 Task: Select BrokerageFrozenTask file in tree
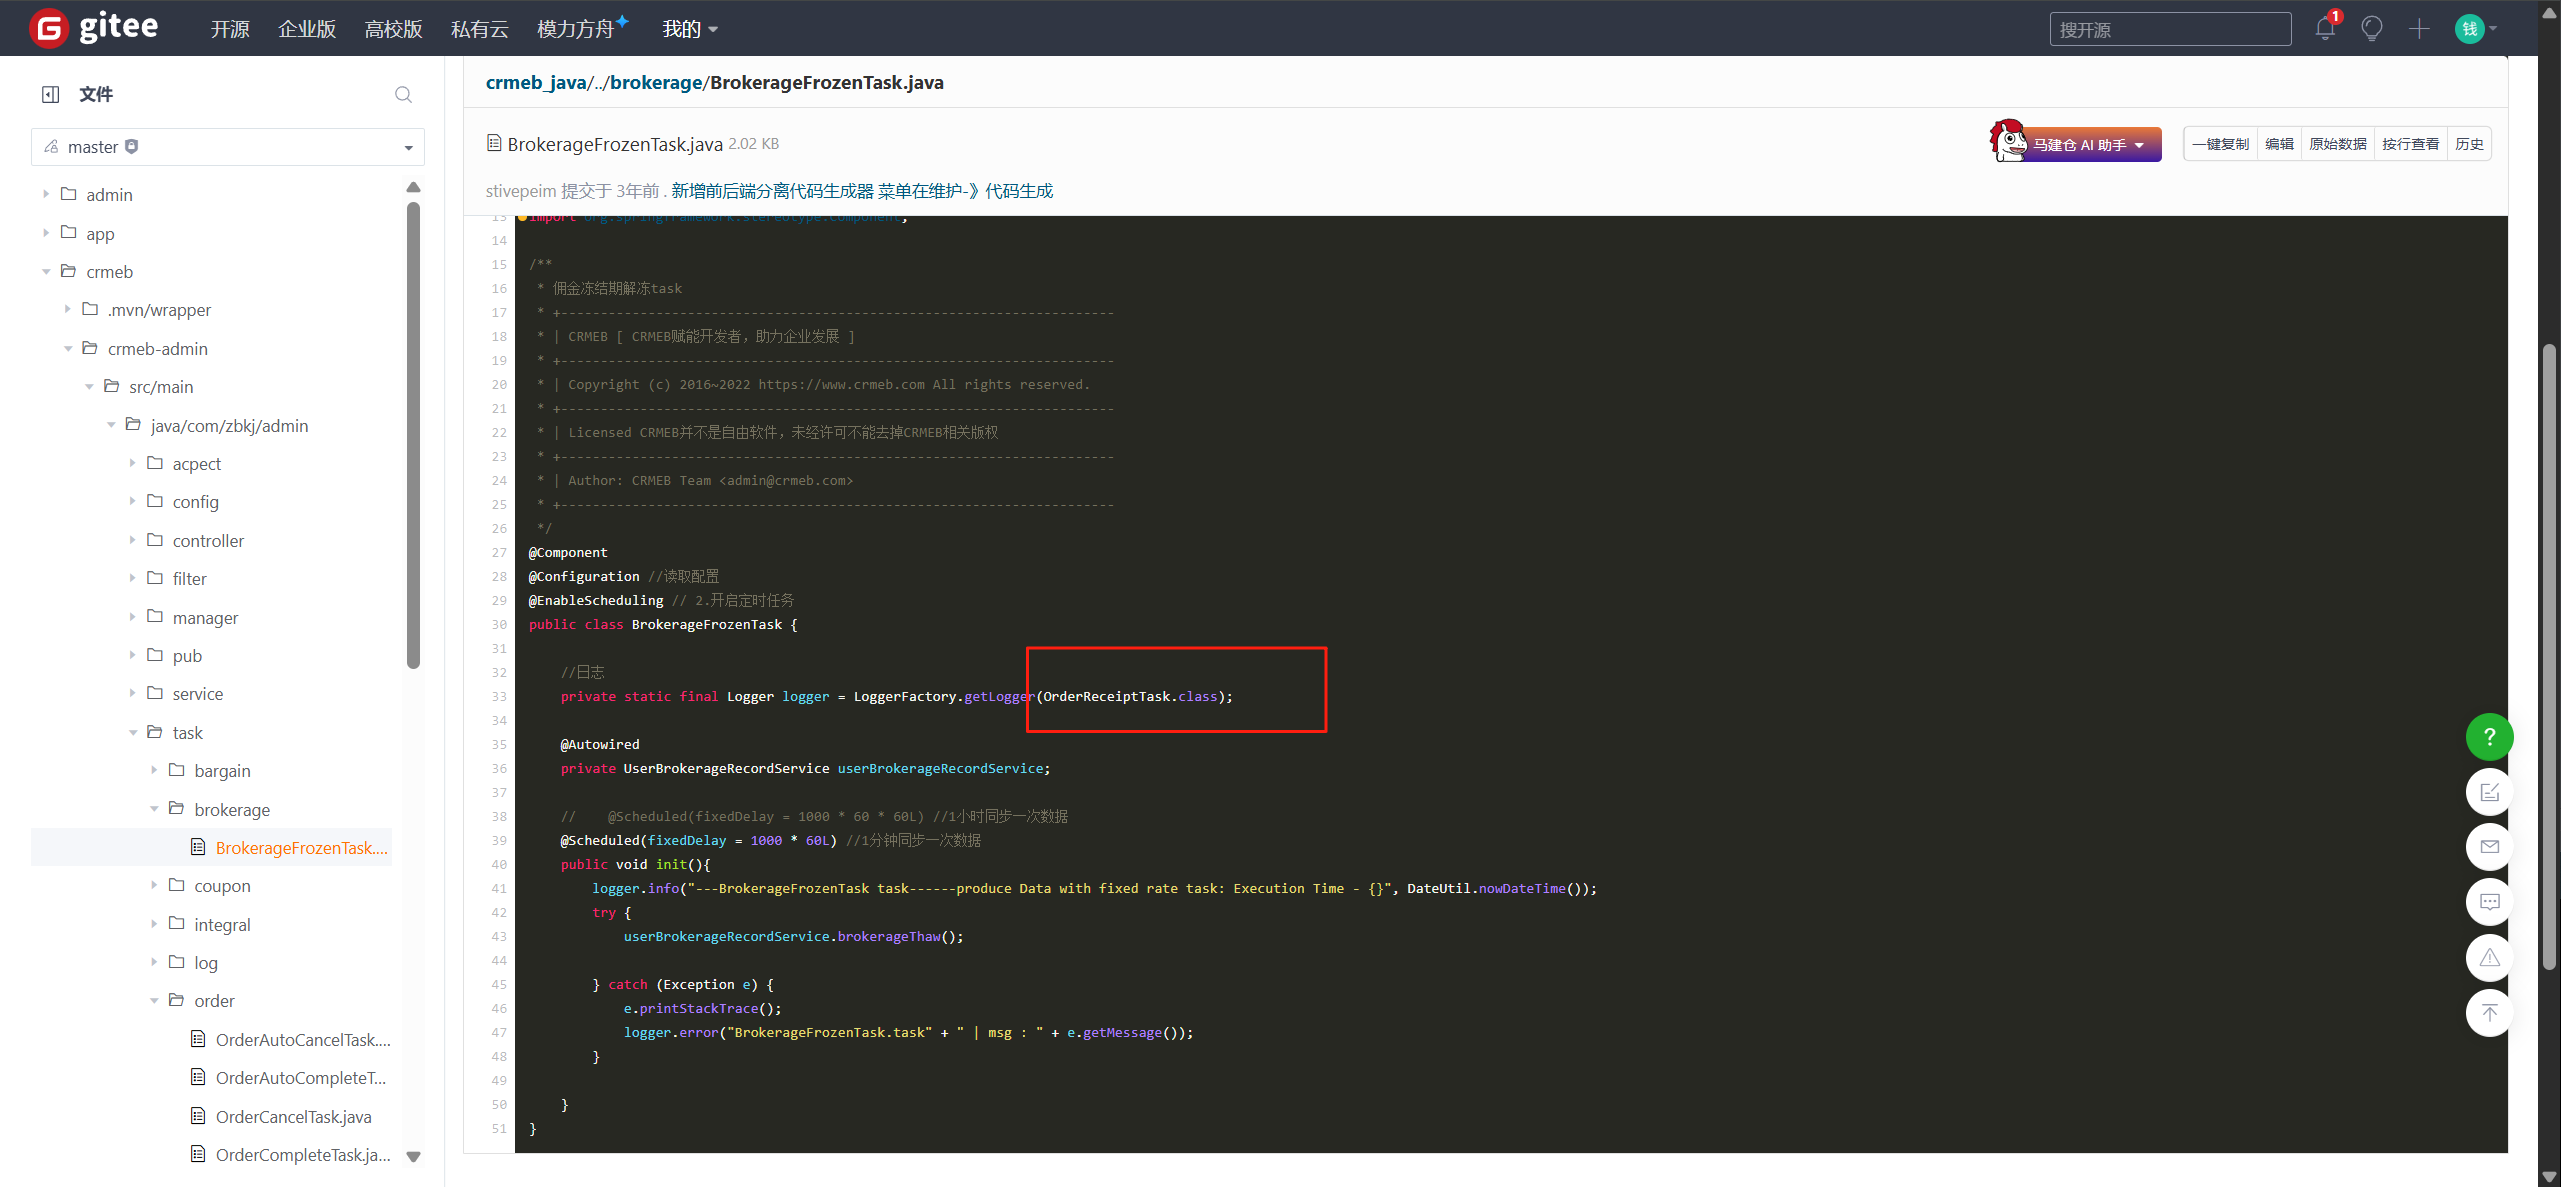[301, 847]
